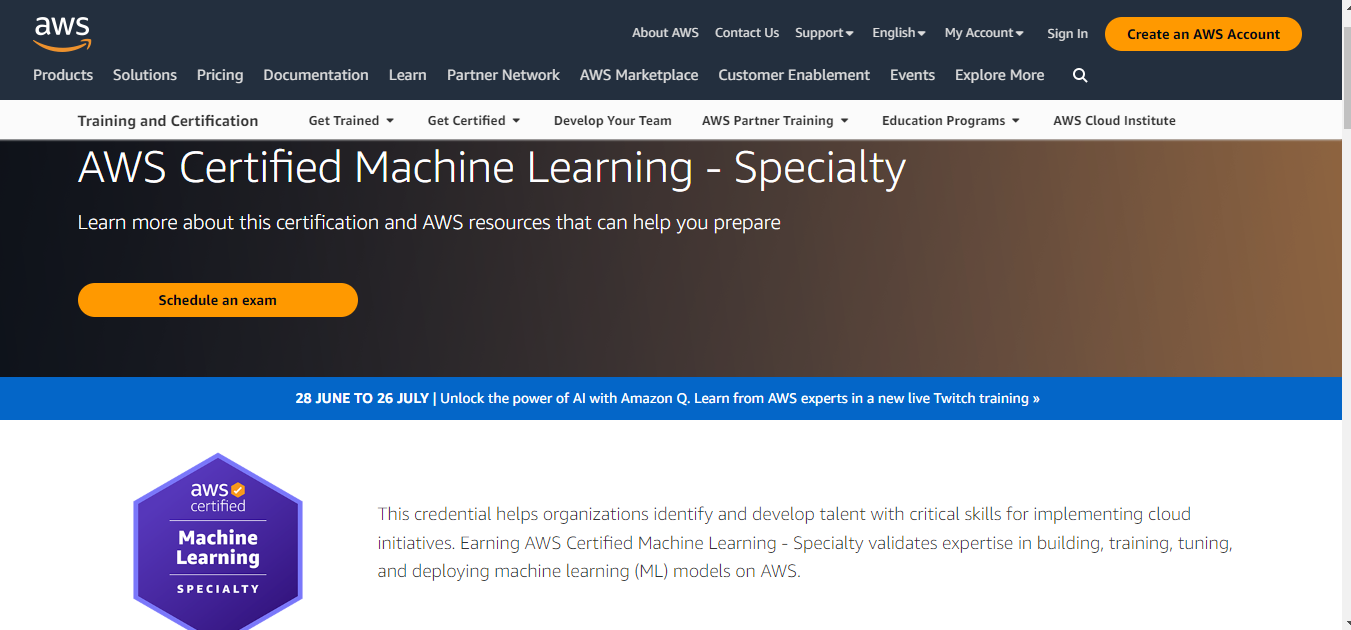This screenshot has height=630, width=1351.
Task: Click the AWS logo in header
Action: tap(62, 33)
